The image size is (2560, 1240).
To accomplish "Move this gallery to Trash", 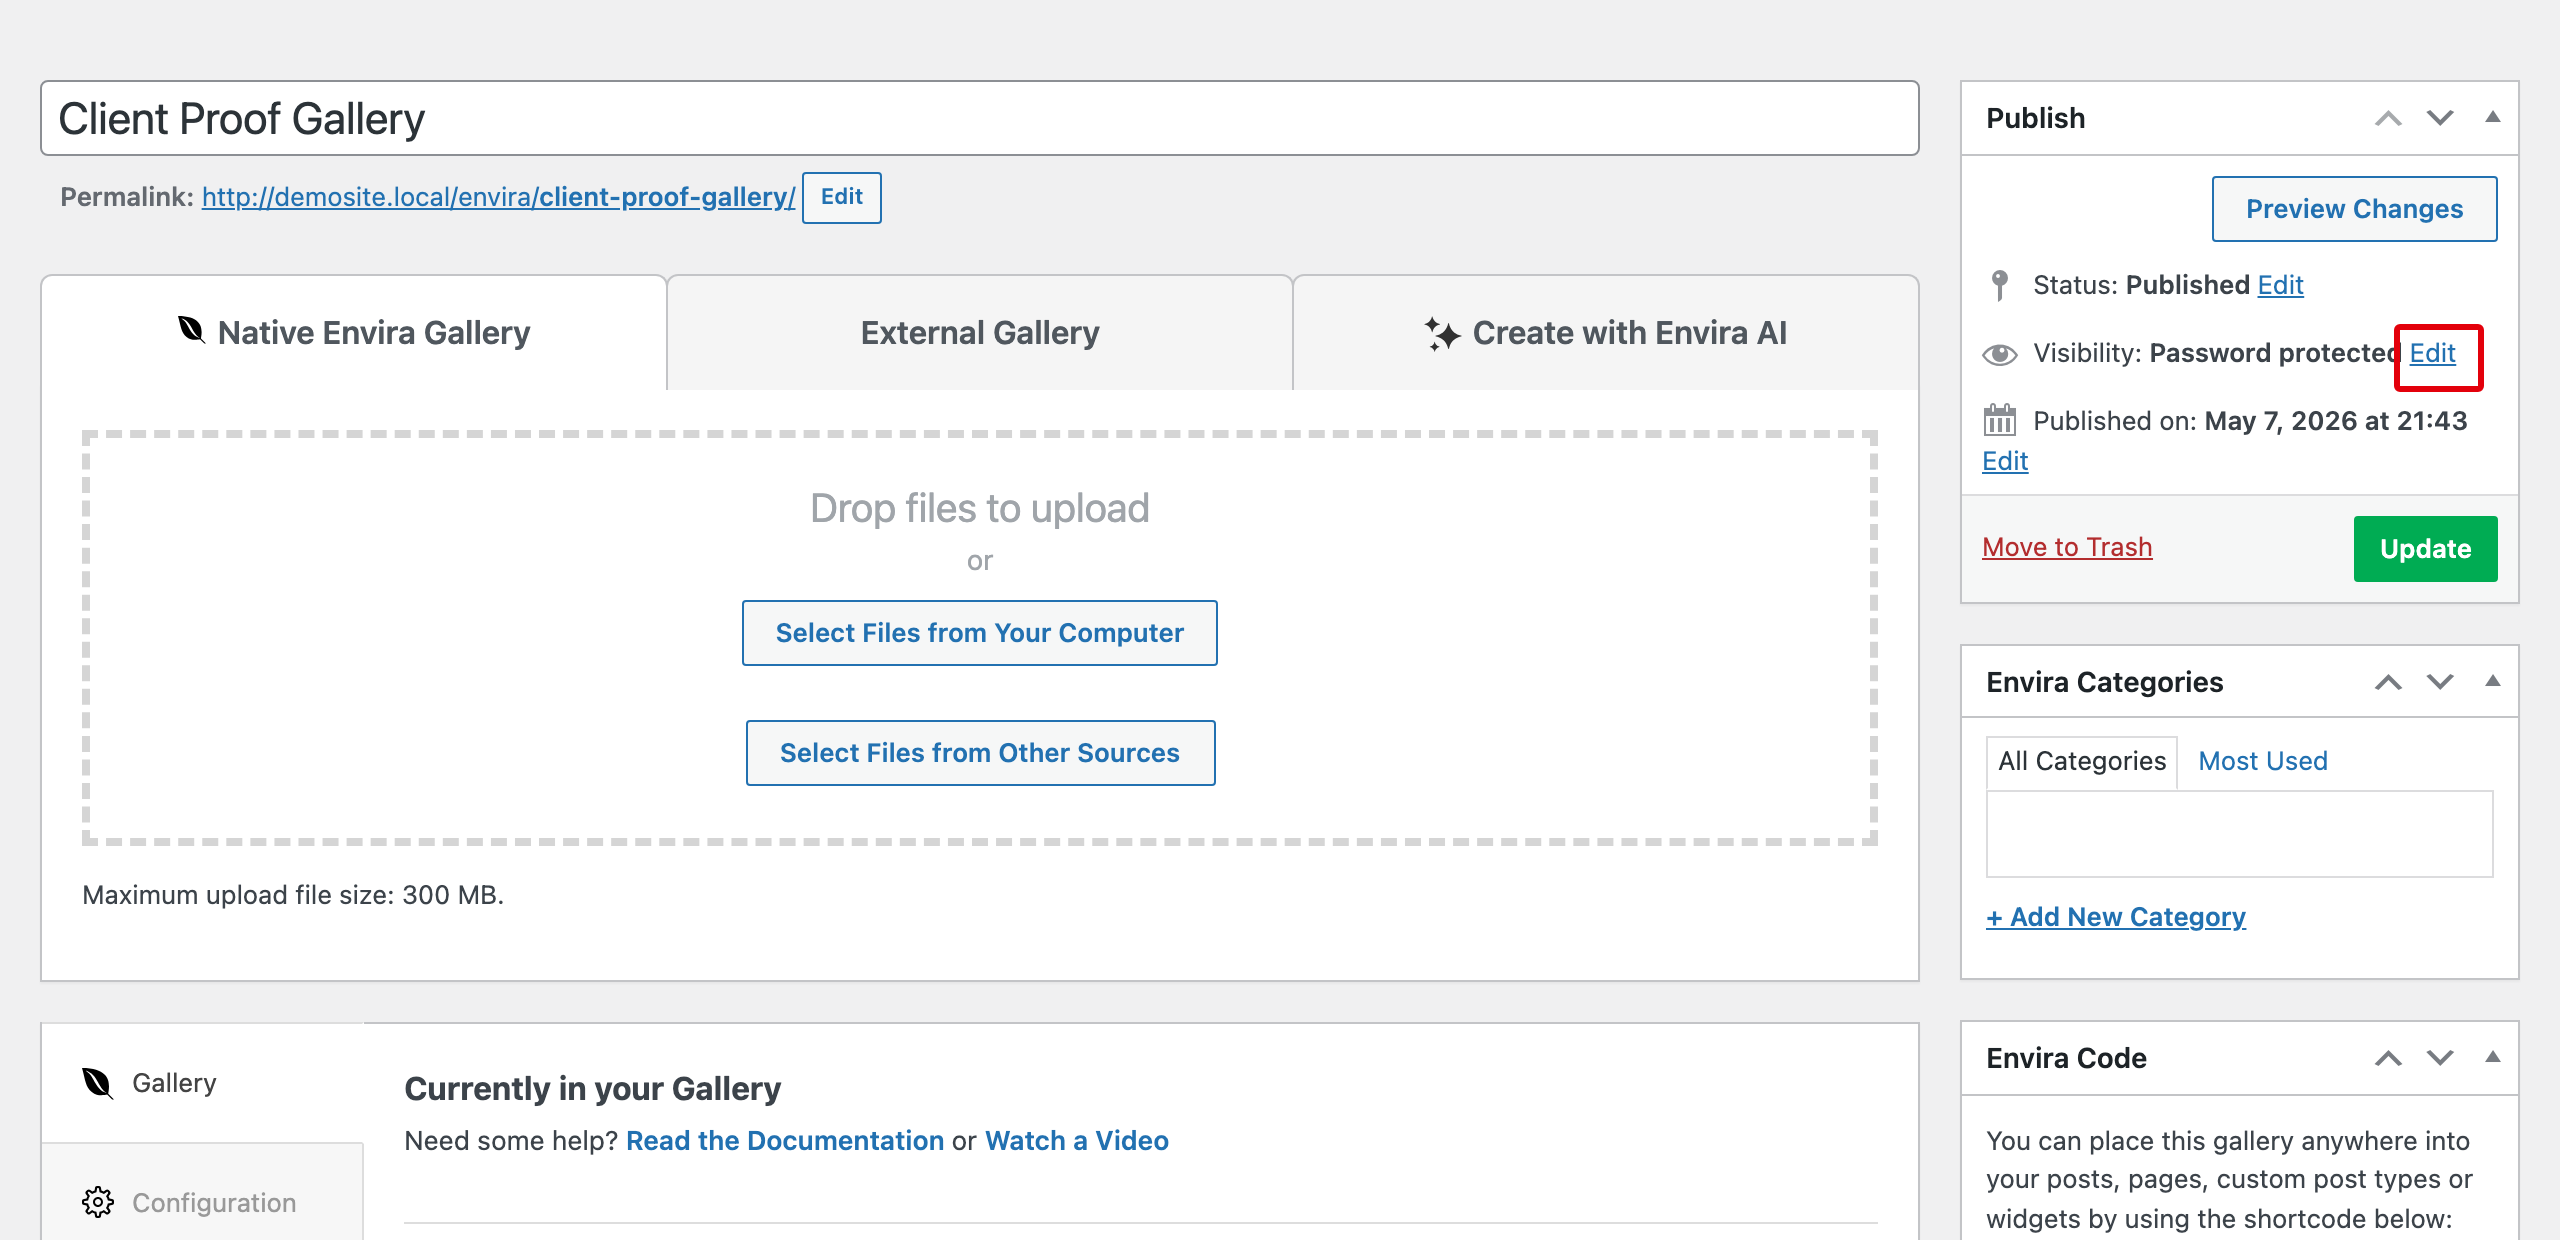I will coord(2067,548).
